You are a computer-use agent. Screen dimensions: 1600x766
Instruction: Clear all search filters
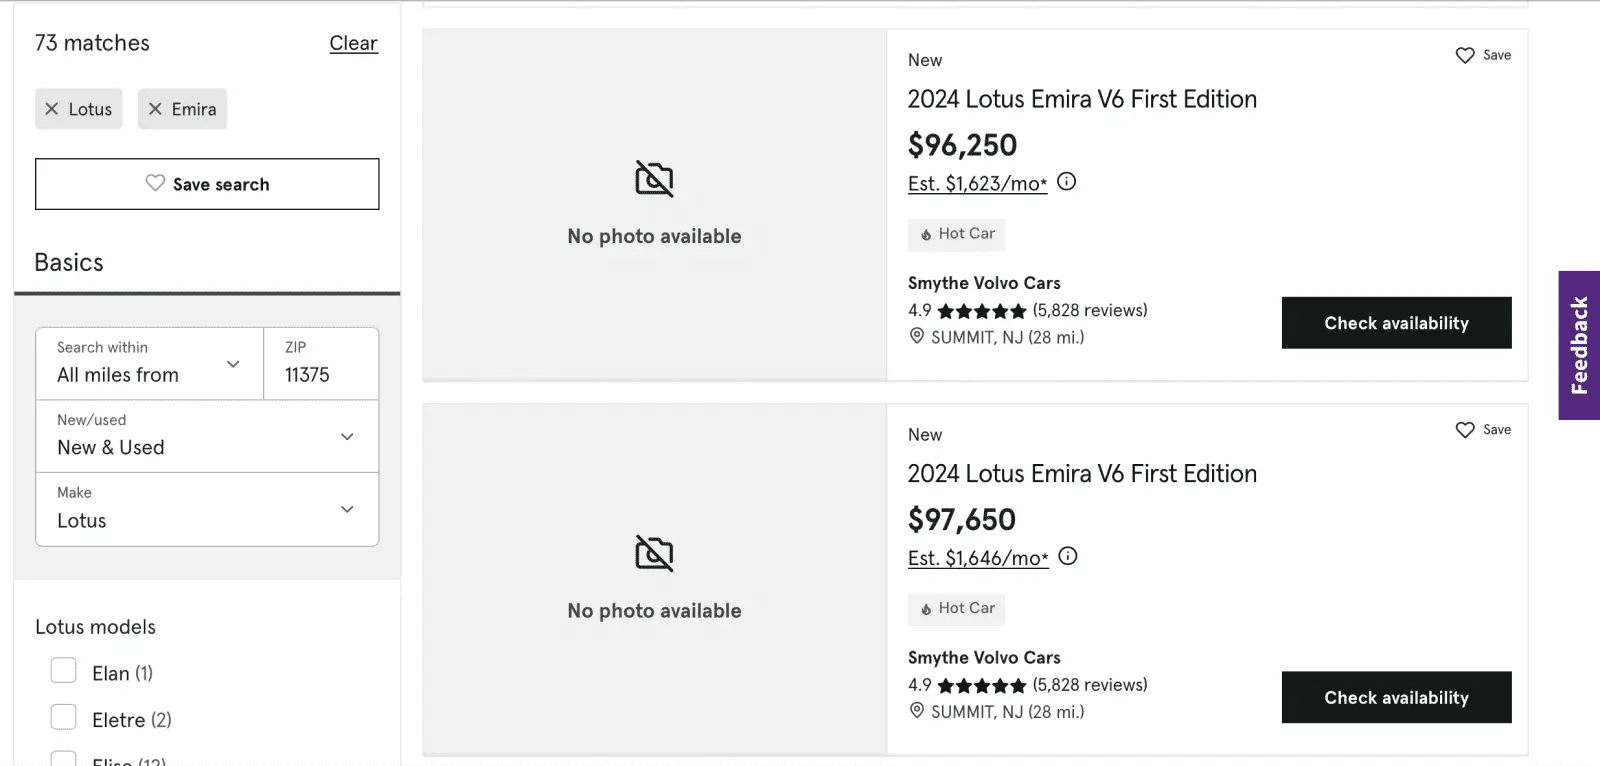click(353, 43)
